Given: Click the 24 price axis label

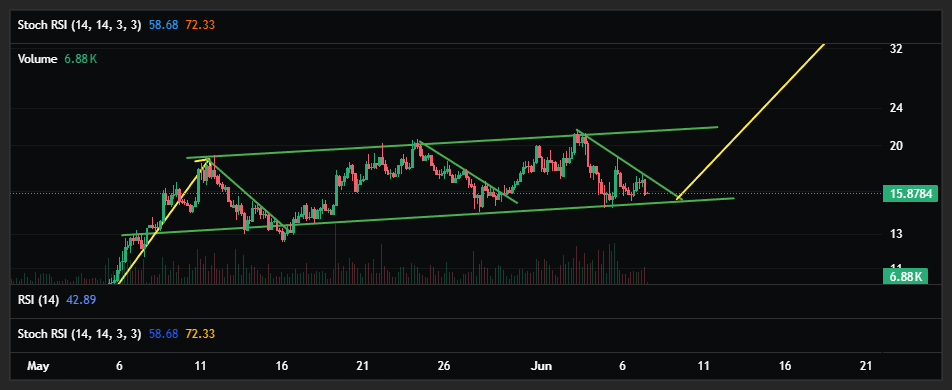Looking at the screenshot, I should [896, 108].
